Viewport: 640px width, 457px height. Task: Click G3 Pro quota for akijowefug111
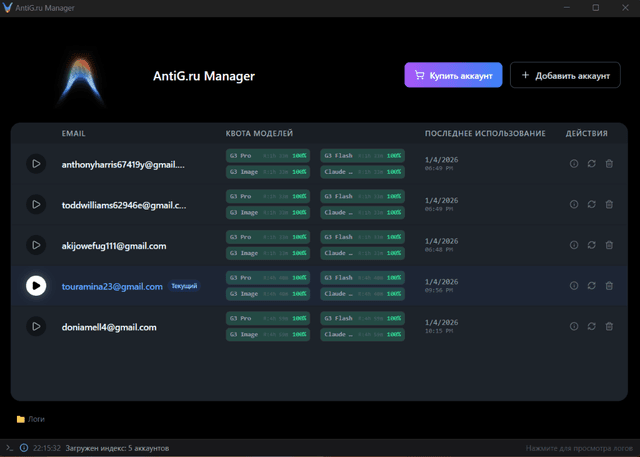click(x=268, y=237)
